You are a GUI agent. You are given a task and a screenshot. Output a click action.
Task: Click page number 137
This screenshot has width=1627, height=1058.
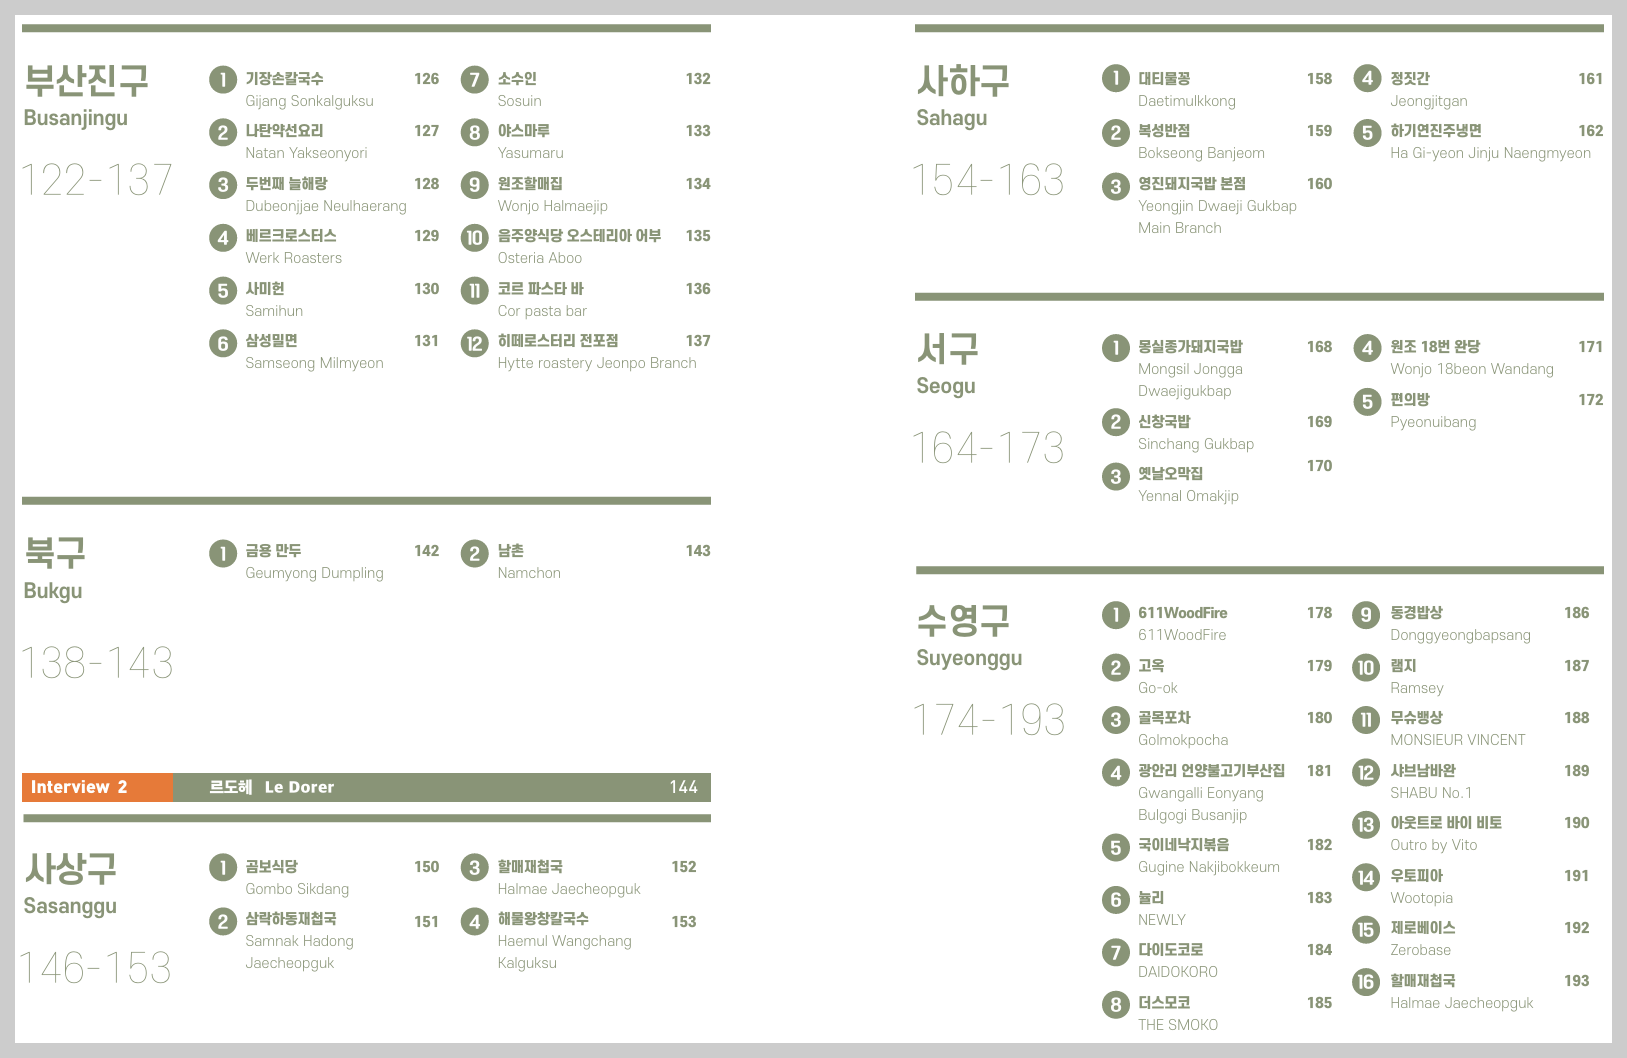698,340
